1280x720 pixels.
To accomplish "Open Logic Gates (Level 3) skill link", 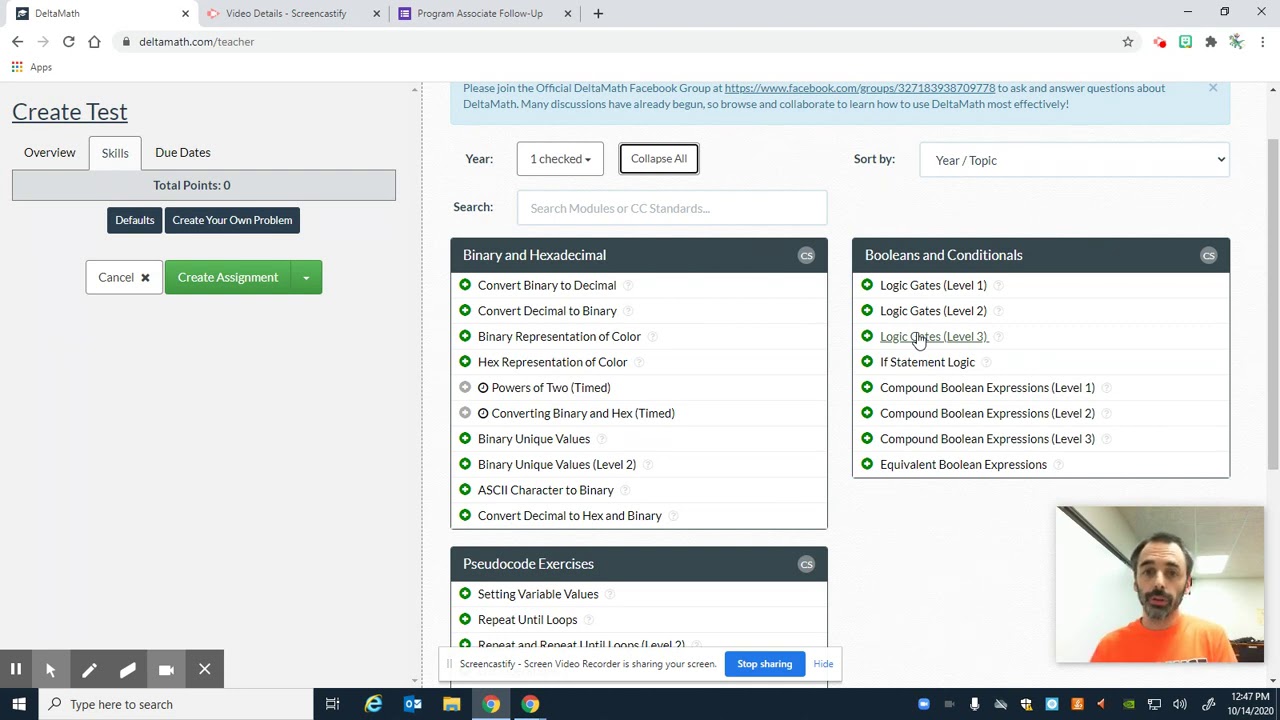I will coord(933,336).
